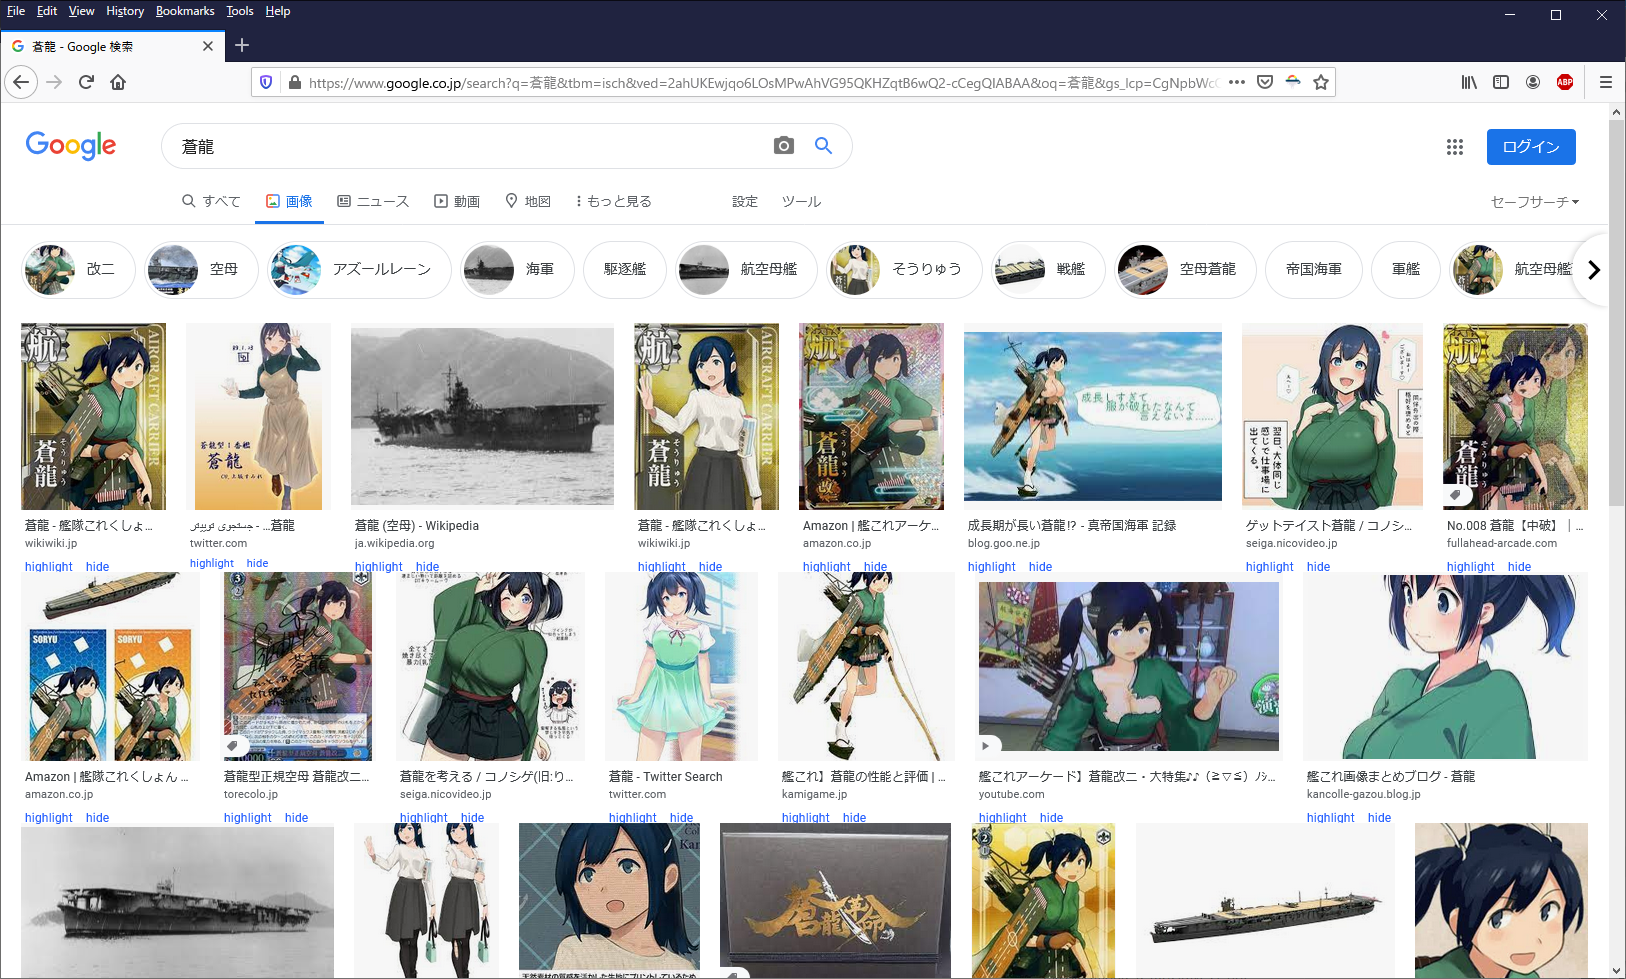1626x979 pixels.
Task: Open the black-and-white carrier Wikipedia thumbnail
Action: point(482,417)
